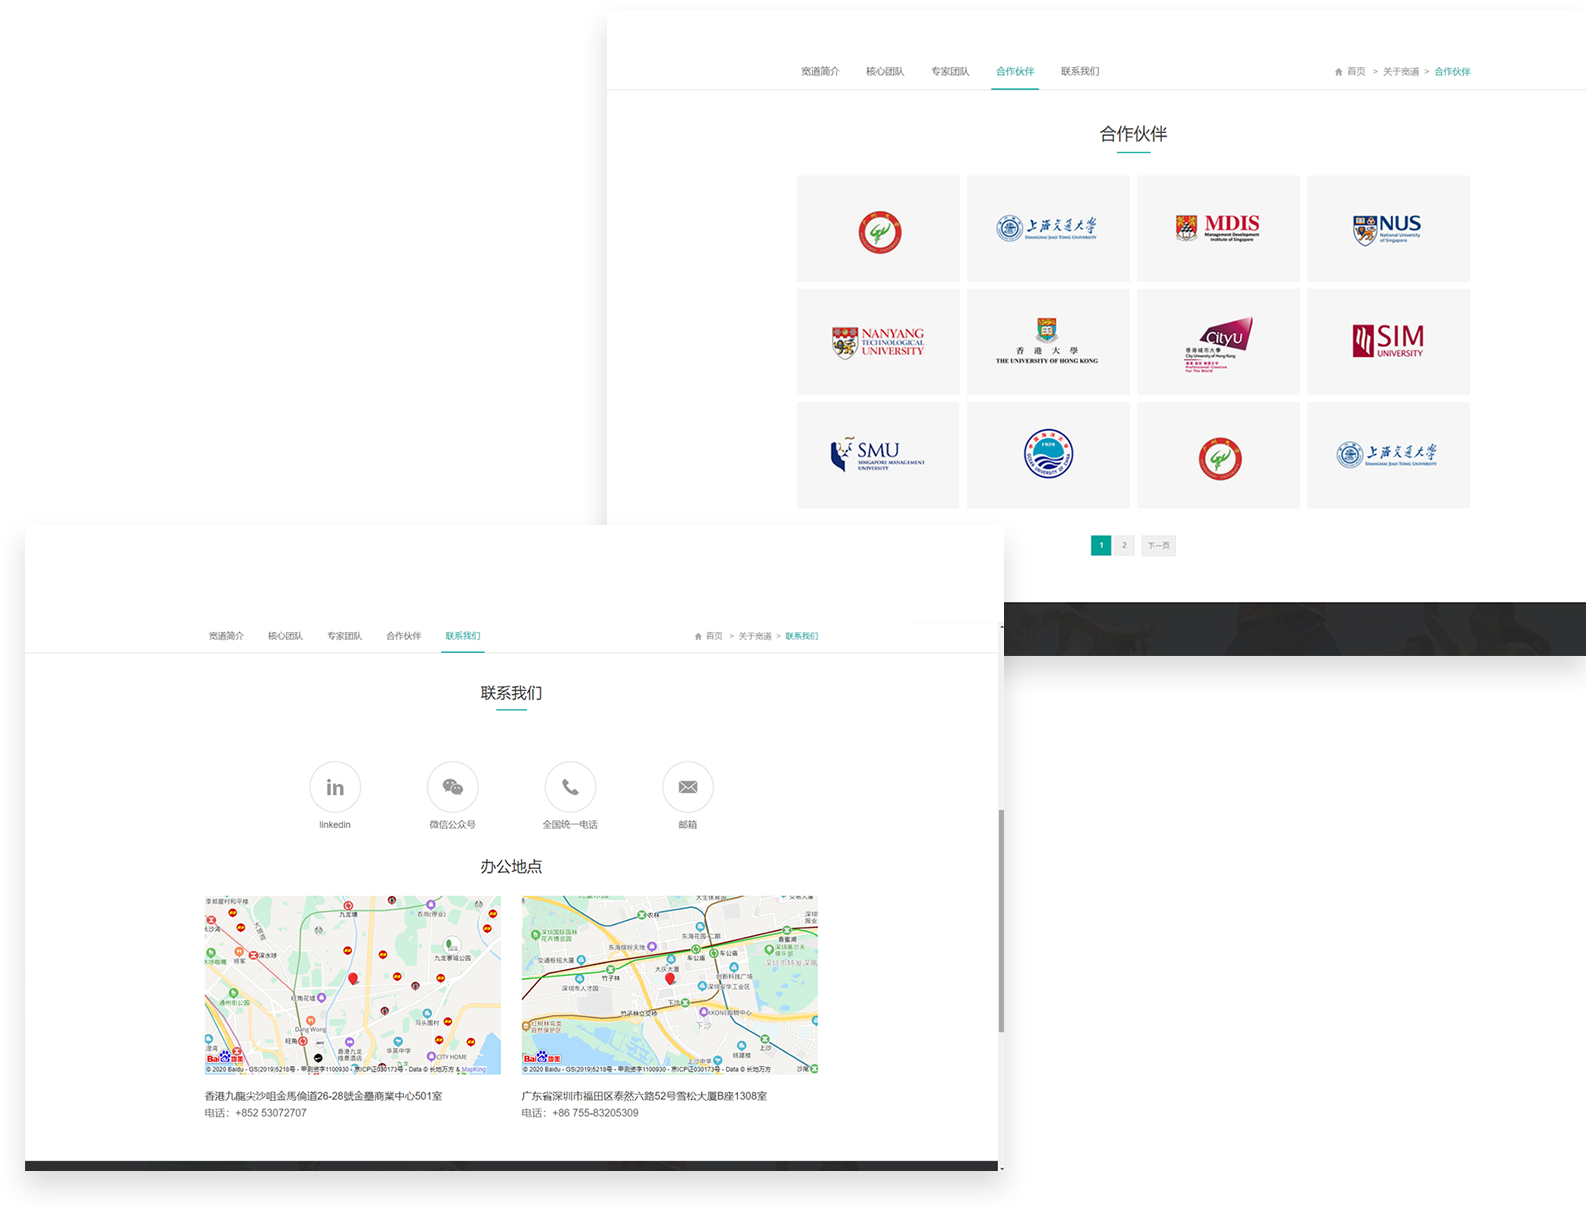
Task: Open Shanghai Jiao Tong logo beside MDIS
Action: coord(1048,228)
